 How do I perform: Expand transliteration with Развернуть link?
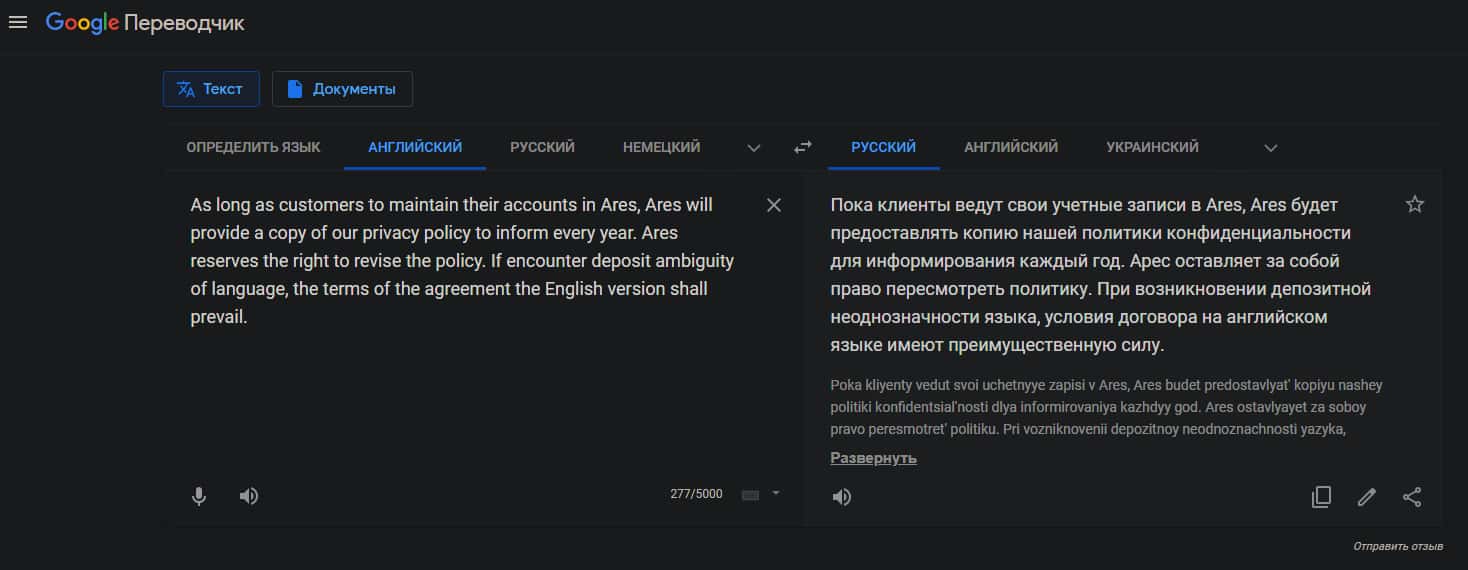point(873,458)
